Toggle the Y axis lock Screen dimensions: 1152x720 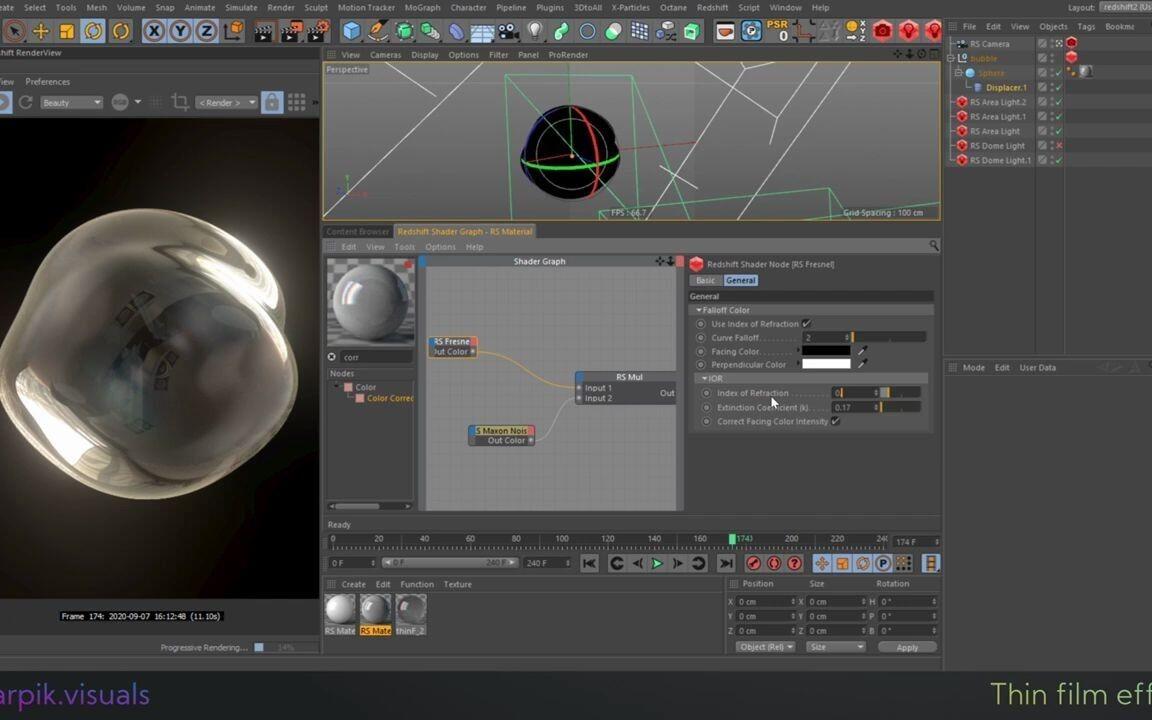coord(180,32)
